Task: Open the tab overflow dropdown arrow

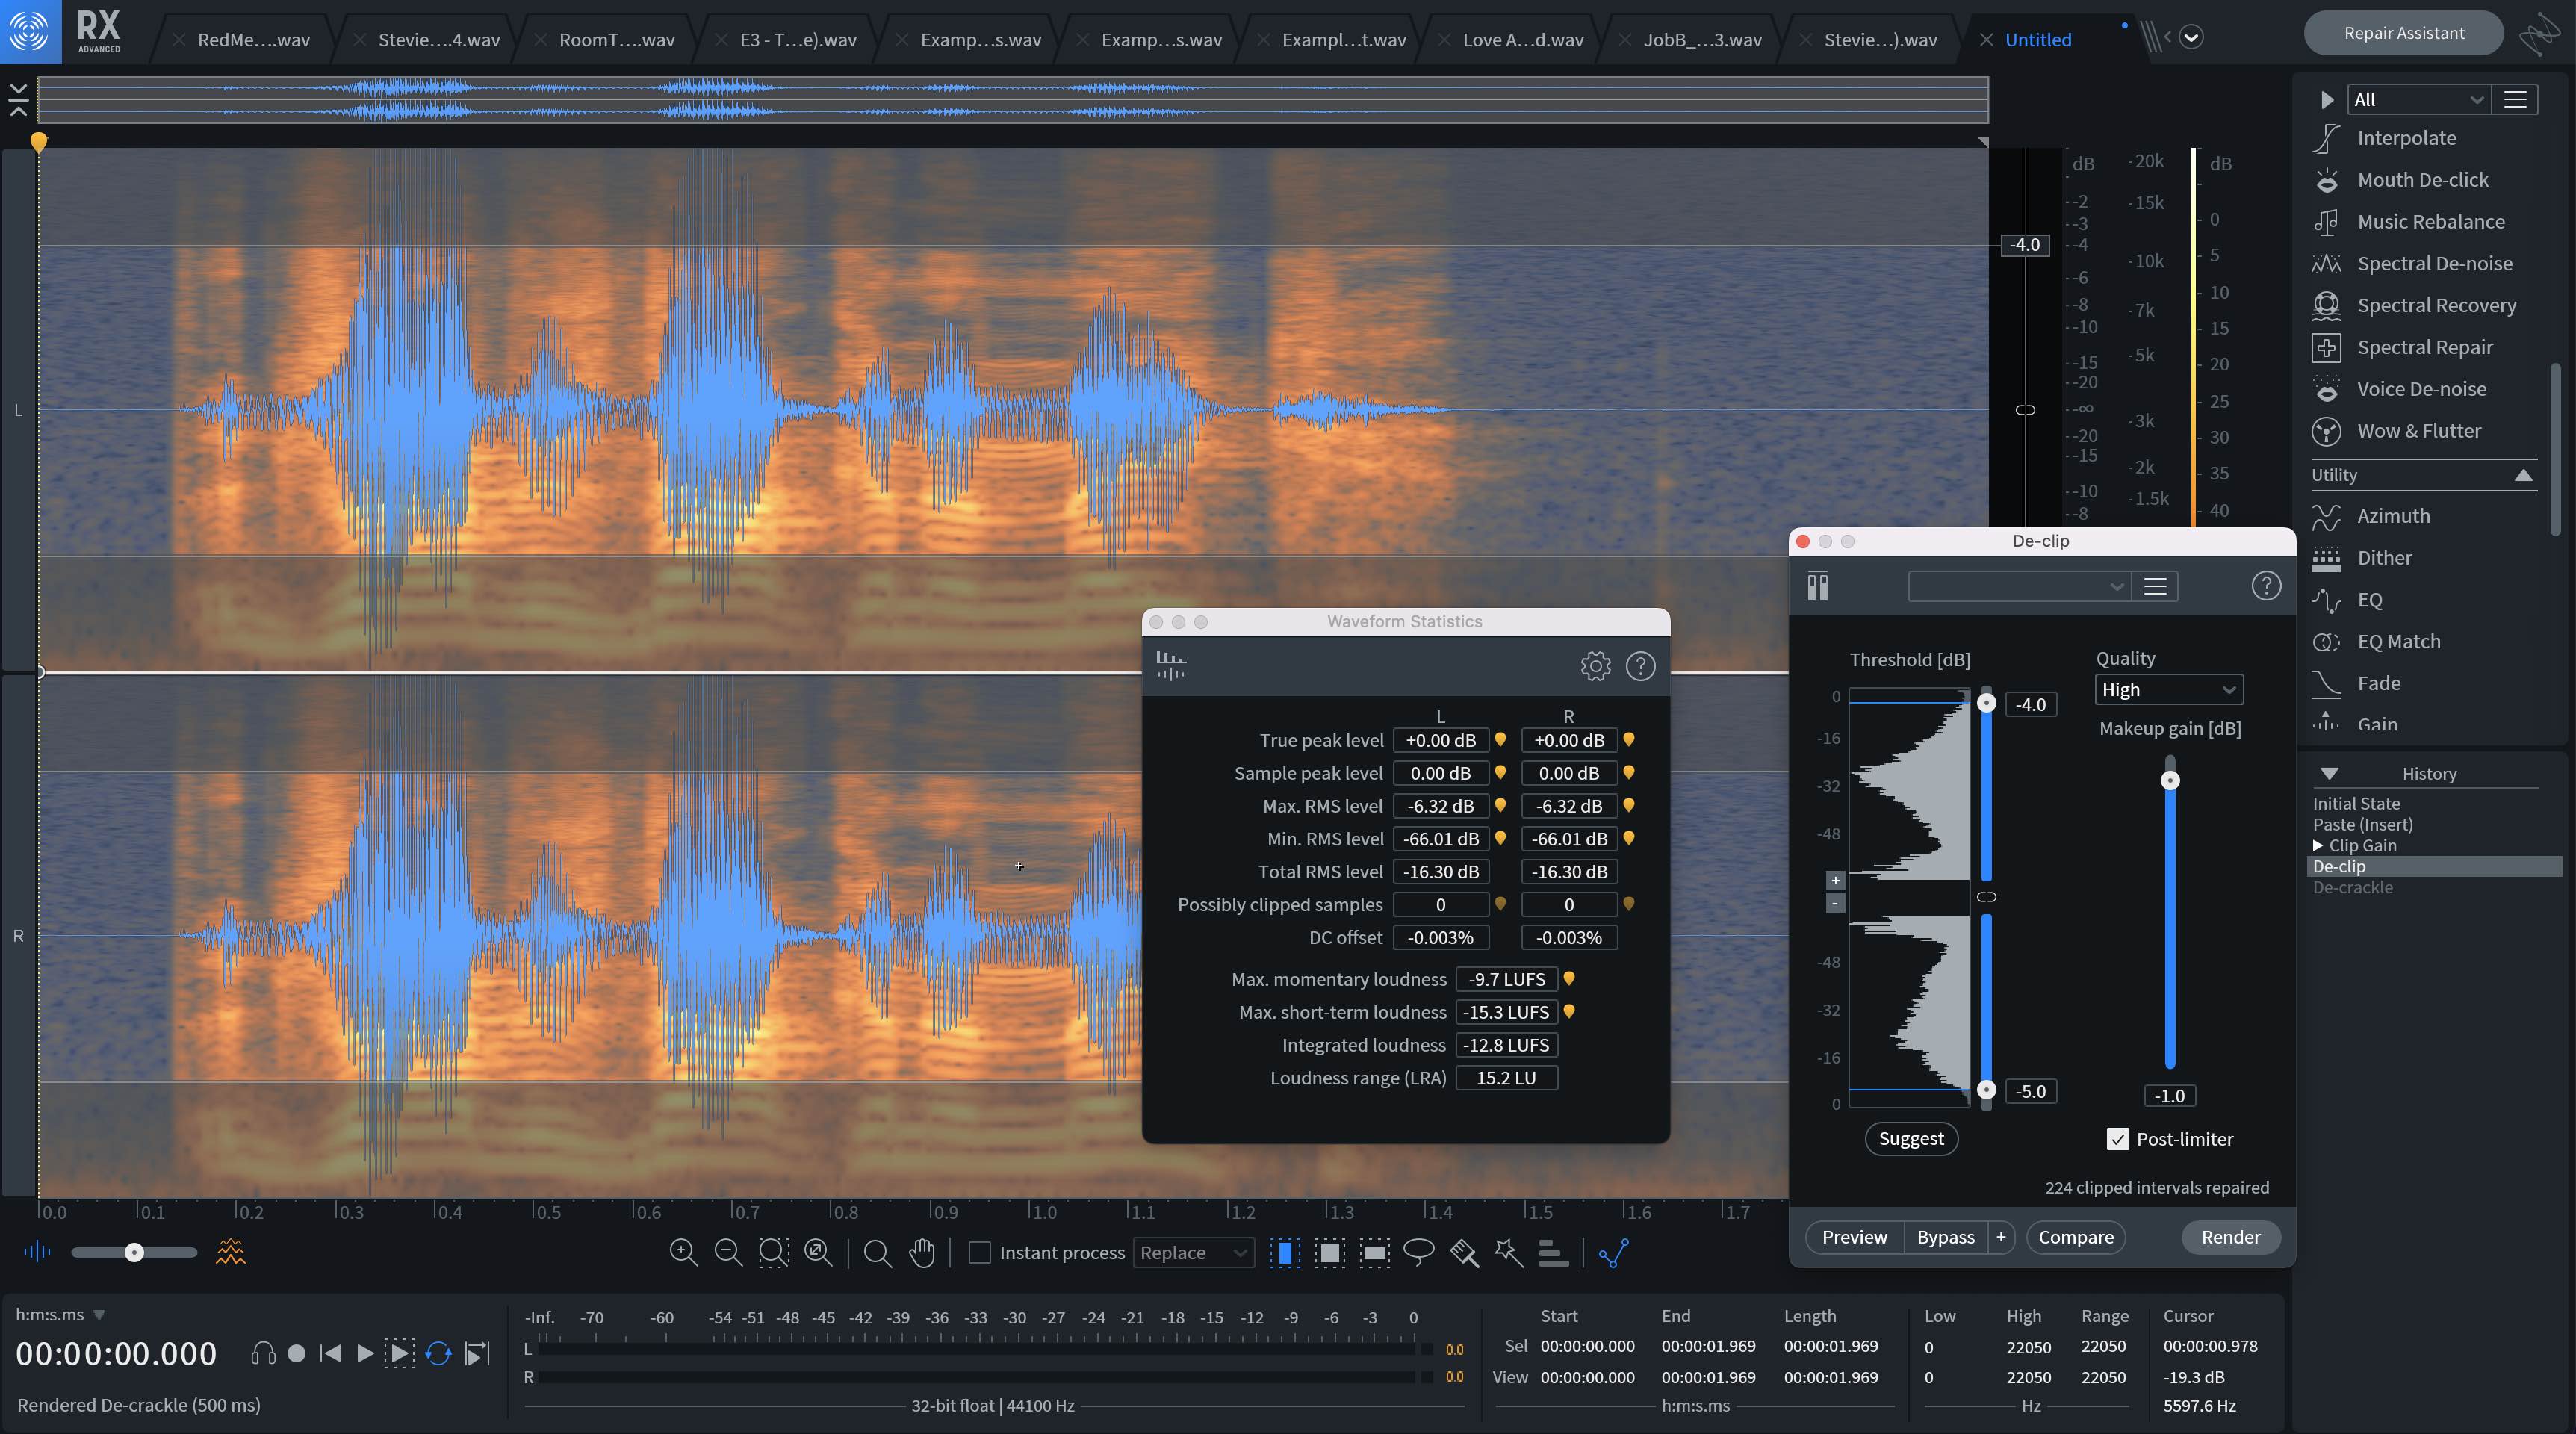Action: (2191, 38)
